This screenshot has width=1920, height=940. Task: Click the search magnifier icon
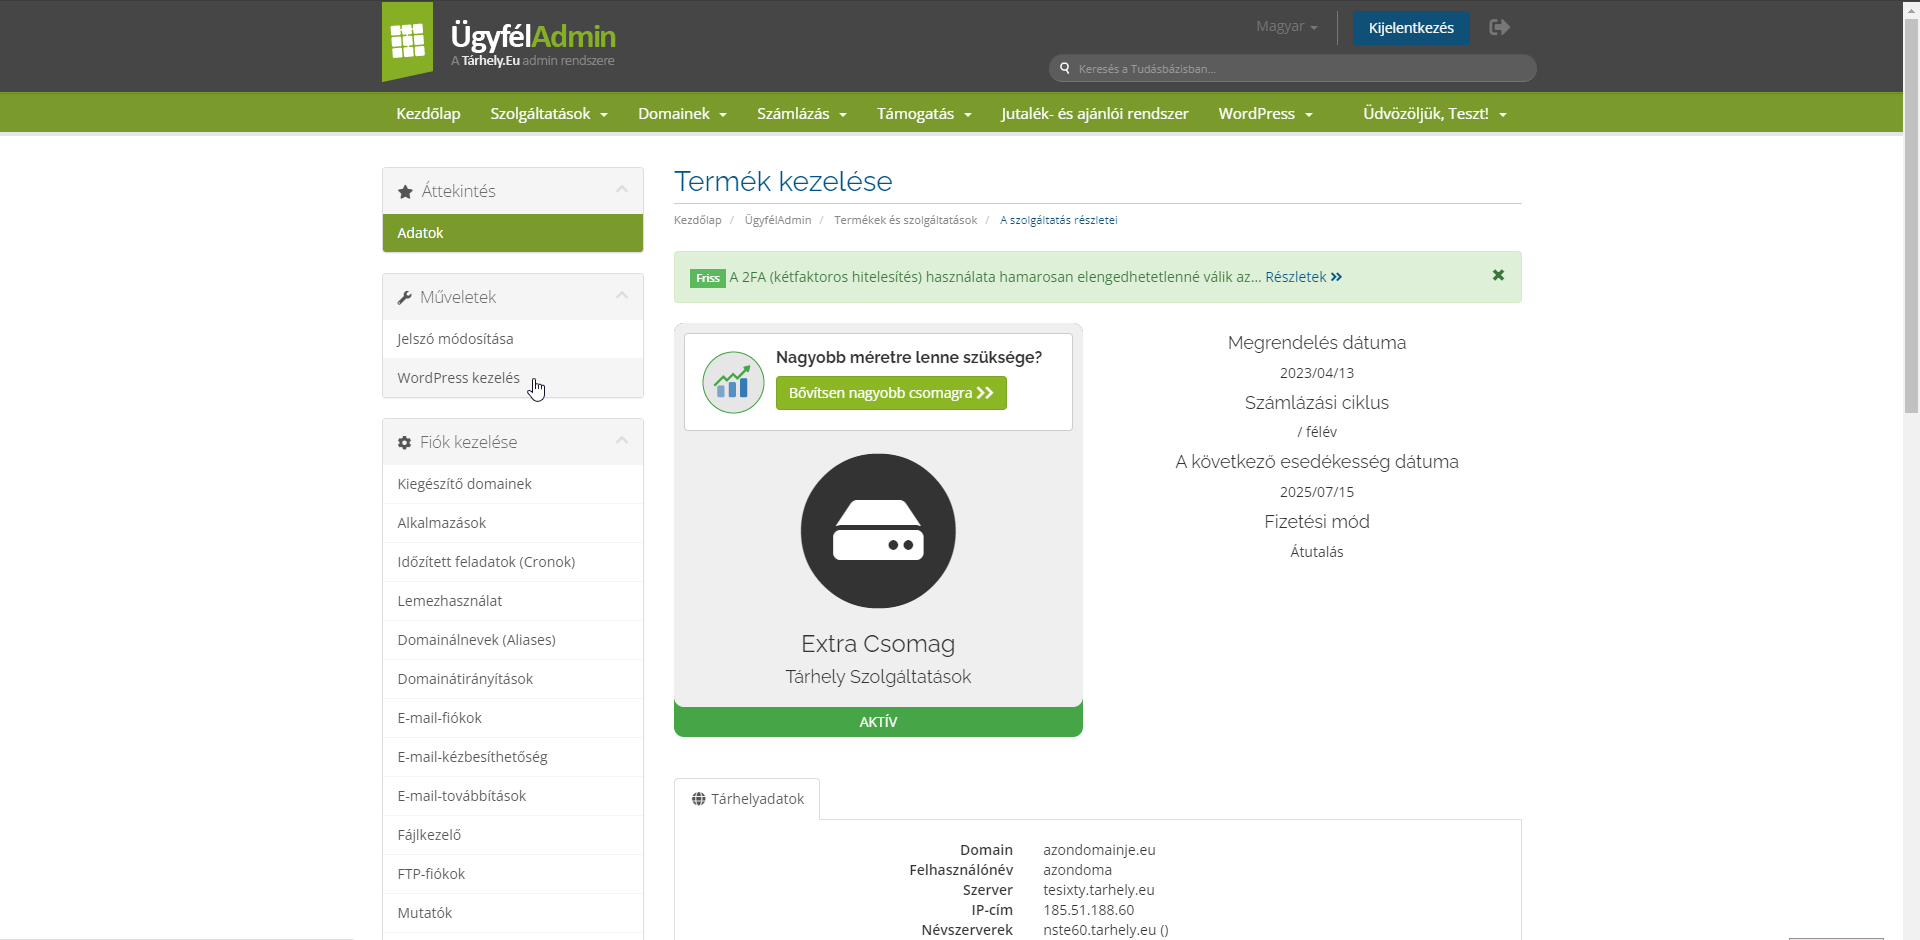point(1065,69)
